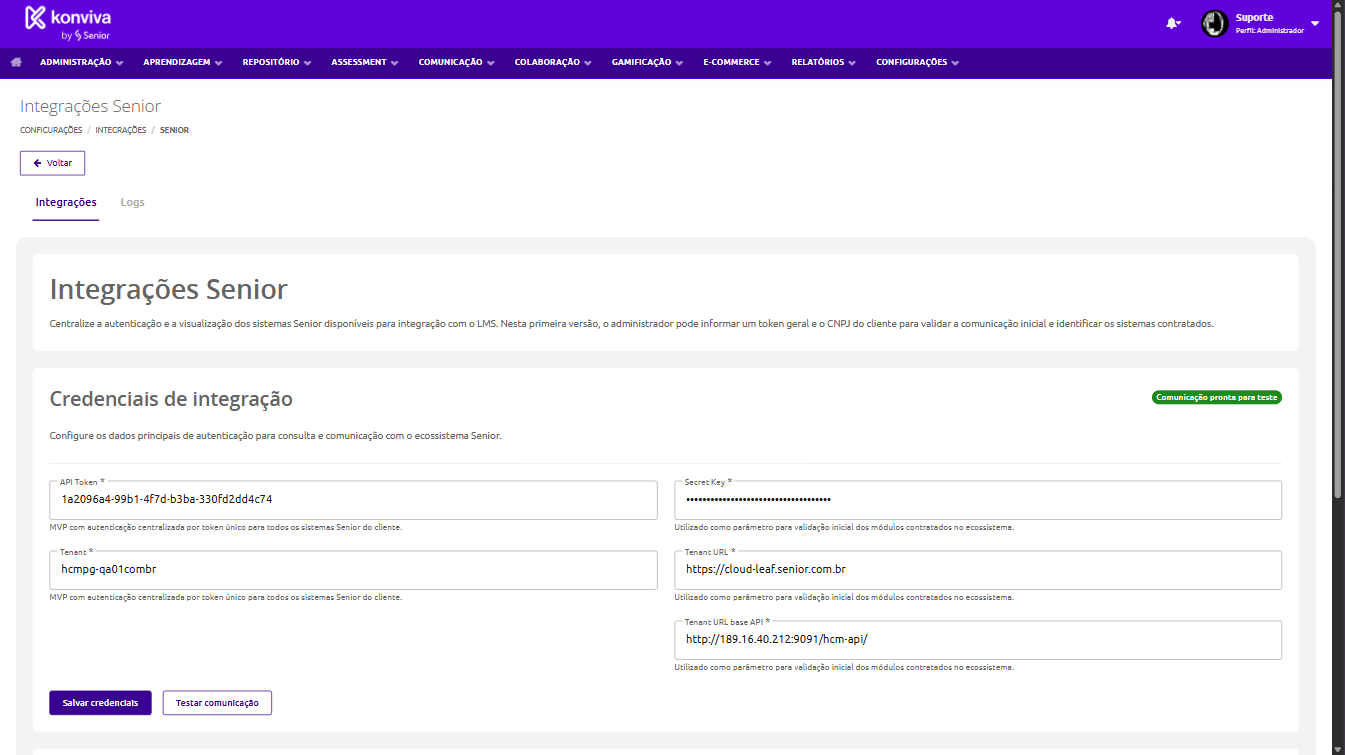
Task: Select the Integrações tab
Action: click(x=66, y=203)
